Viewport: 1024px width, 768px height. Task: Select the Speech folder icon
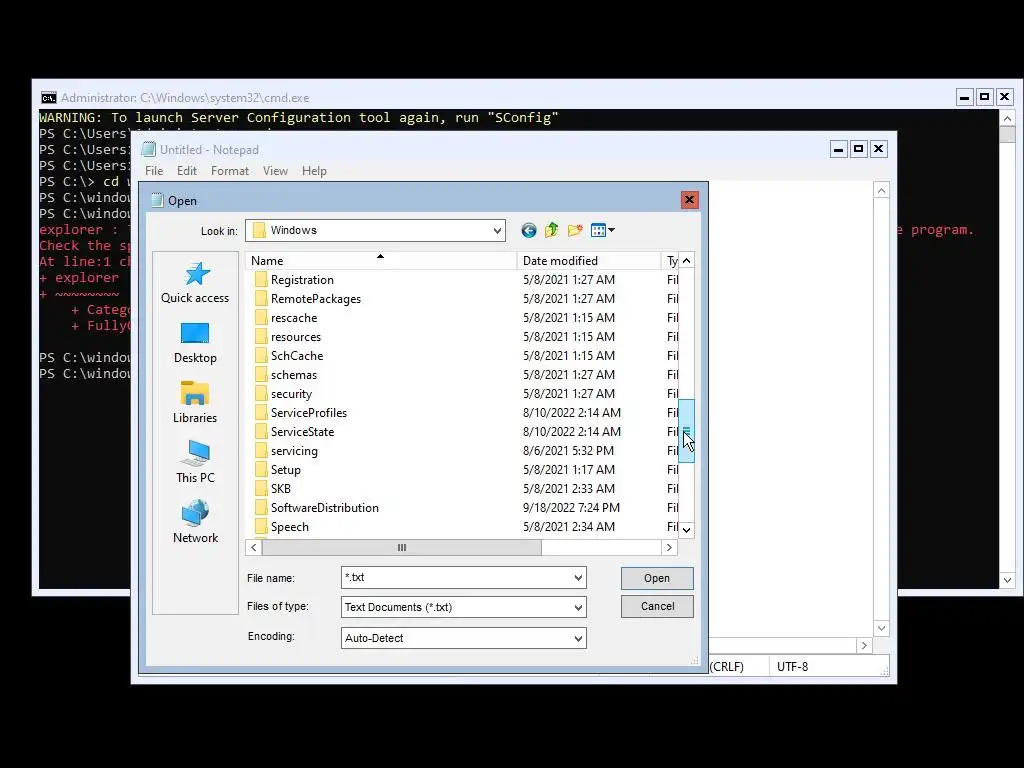[x=261, y=526]
